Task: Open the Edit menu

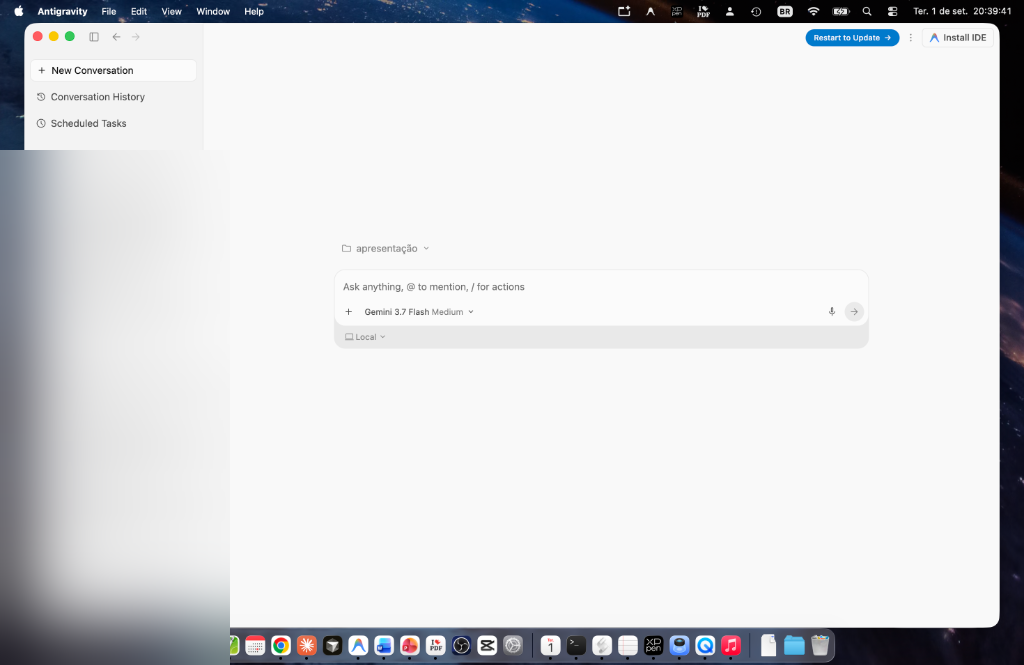Action: 139,11
